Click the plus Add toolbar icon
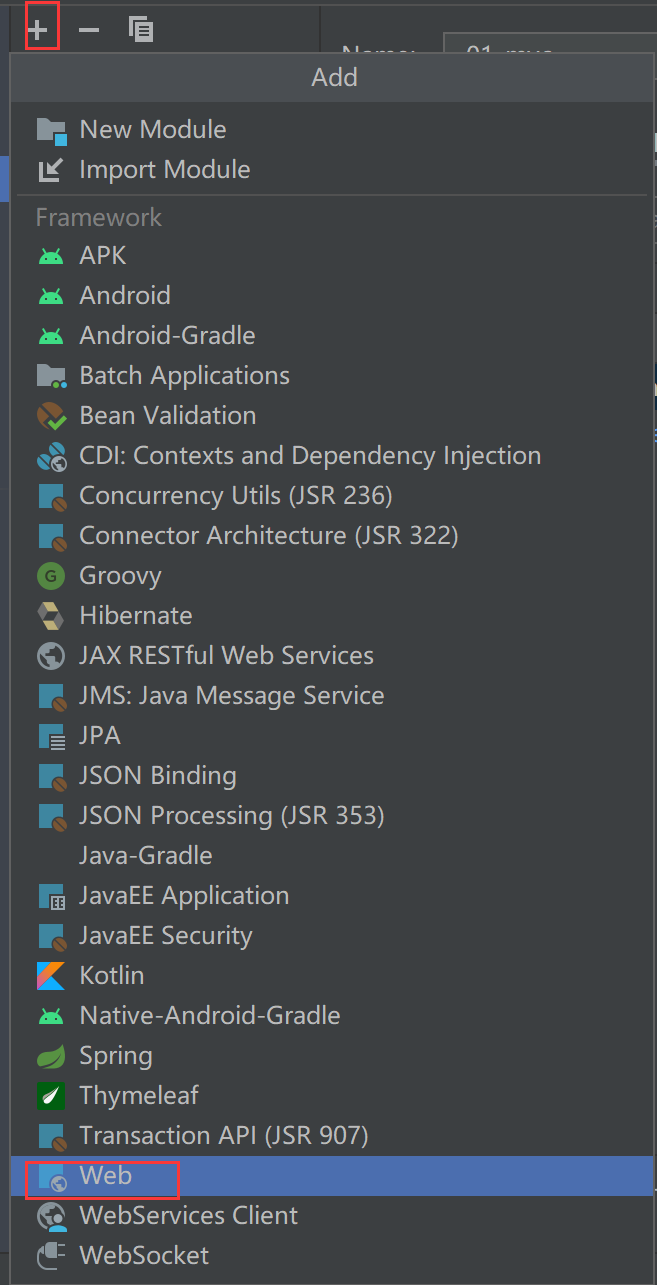 point(38,29)
